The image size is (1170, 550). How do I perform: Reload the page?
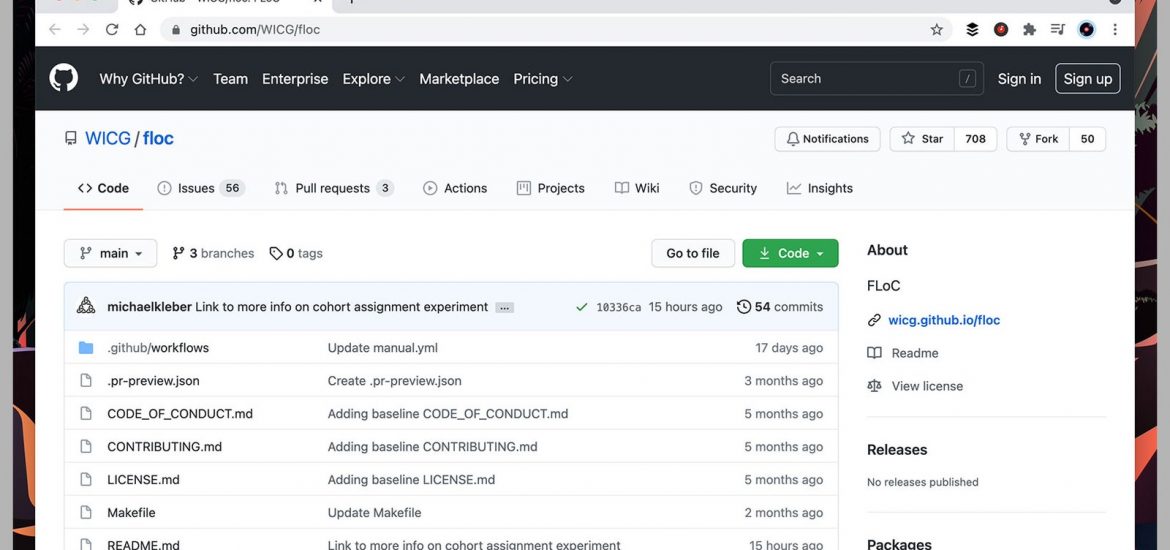(112, 29)
